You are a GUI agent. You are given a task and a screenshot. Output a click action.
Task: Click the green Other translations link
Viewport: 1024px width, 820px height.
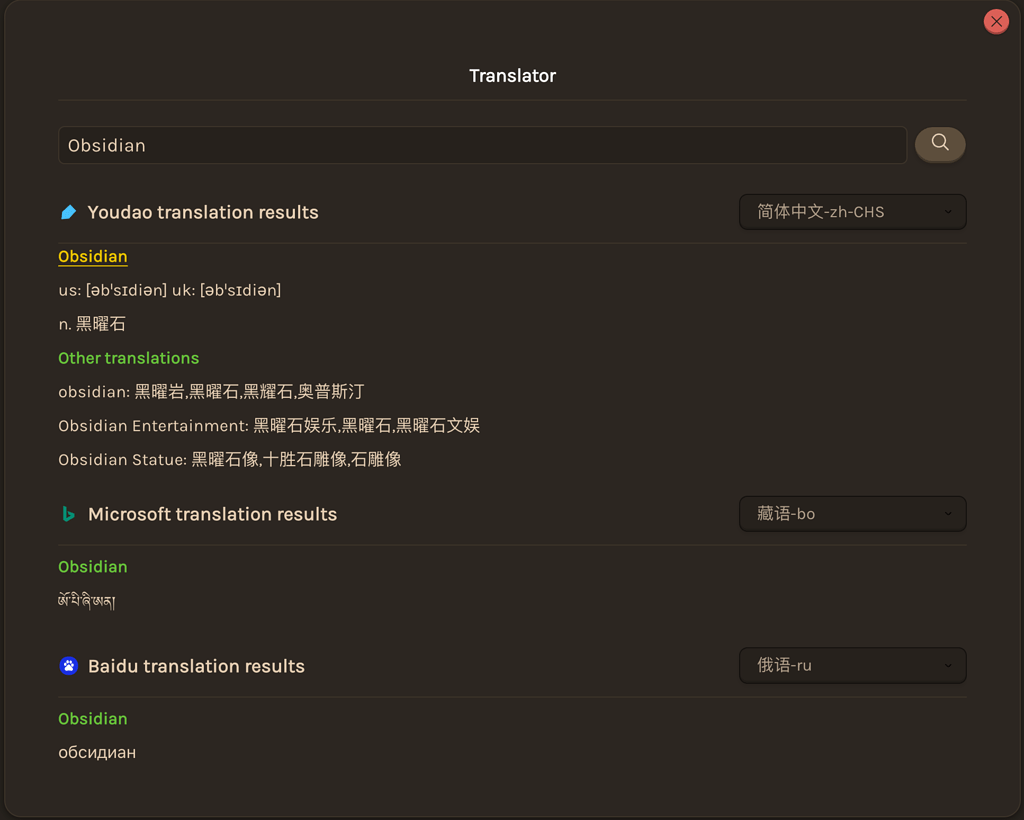coord(128,357)
